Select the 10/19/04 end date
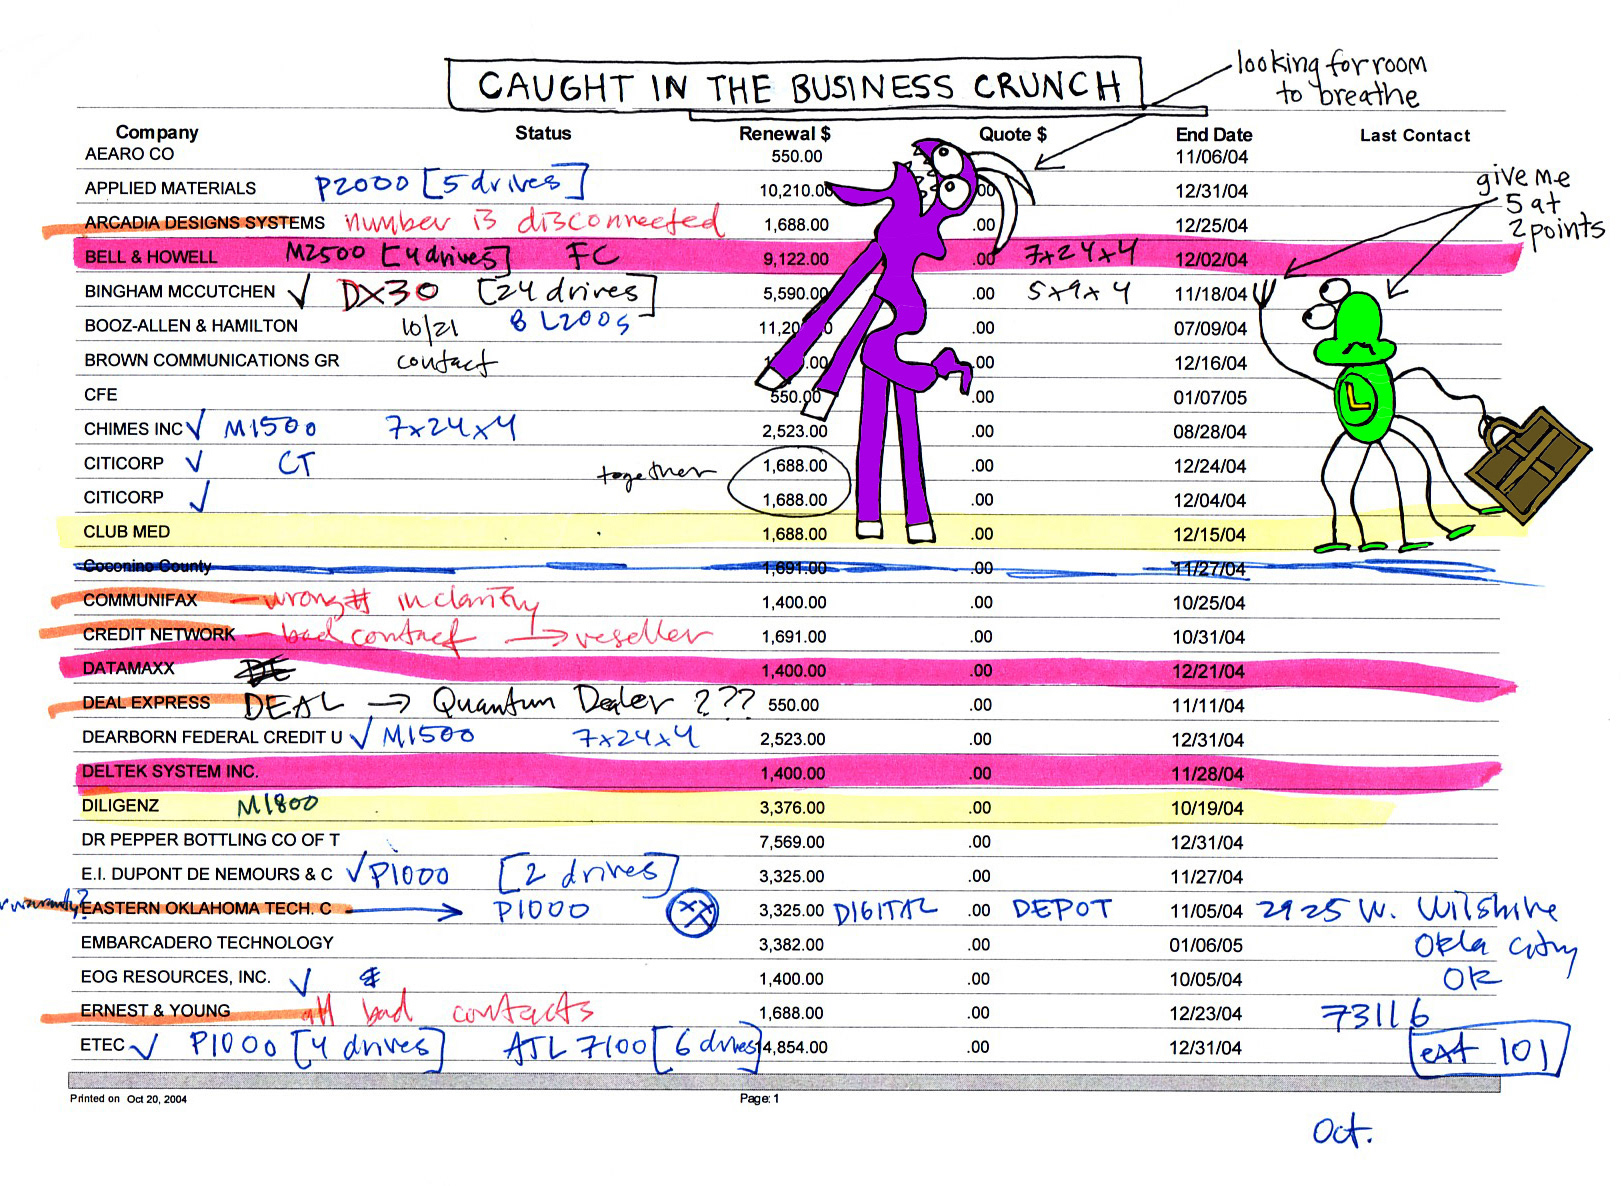Screen dimensions: 1624x1186 1208,808
